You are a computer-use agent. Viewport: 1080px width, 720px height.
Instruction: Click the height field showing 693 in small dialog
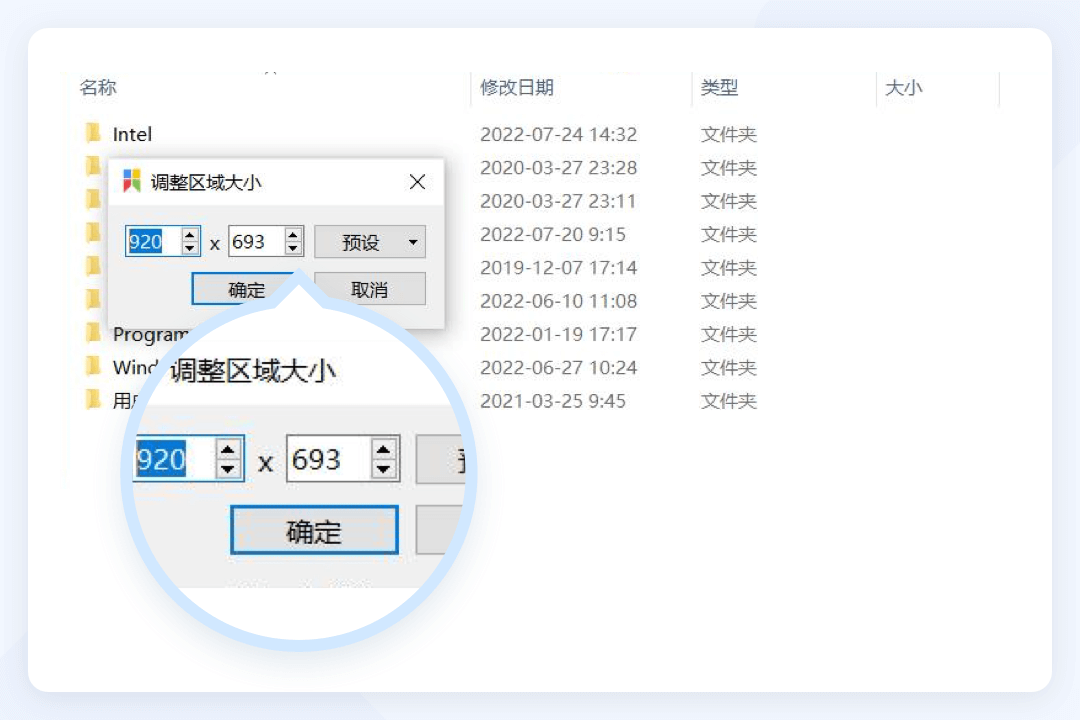click(255, 242)
